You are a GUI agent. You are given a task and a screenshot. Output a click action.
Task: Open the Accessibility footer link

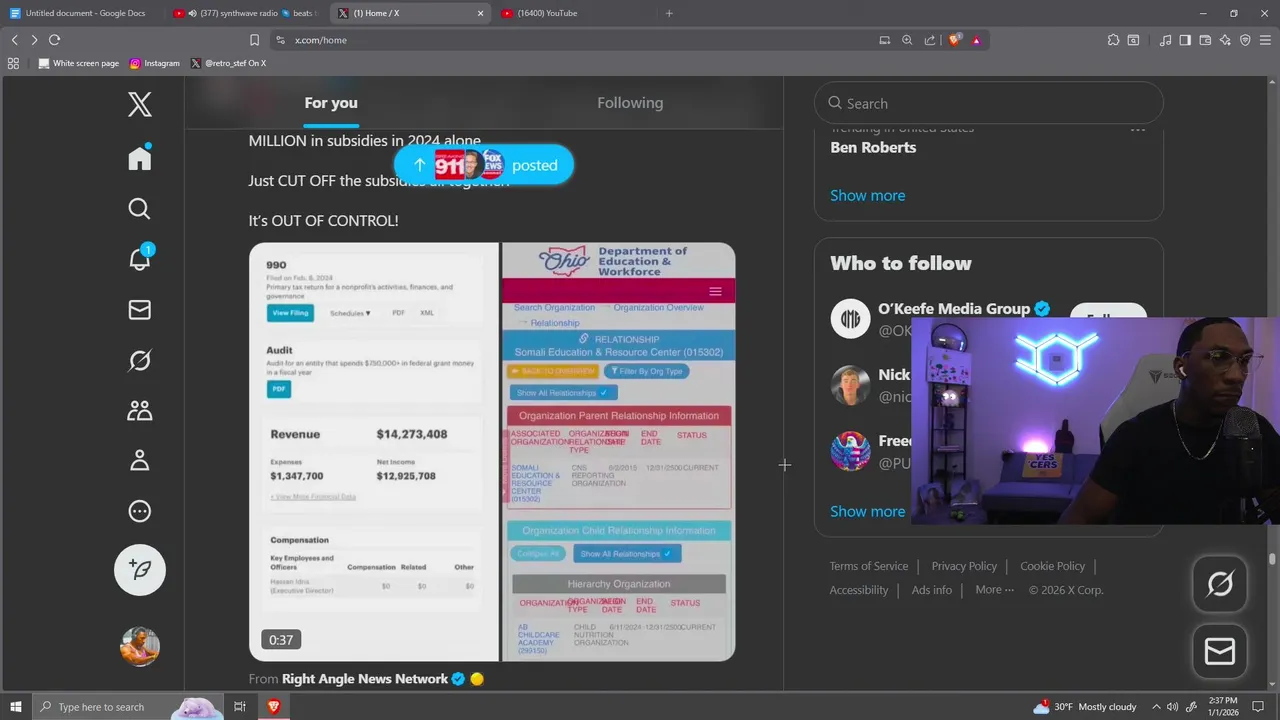(x=859, y=590)
